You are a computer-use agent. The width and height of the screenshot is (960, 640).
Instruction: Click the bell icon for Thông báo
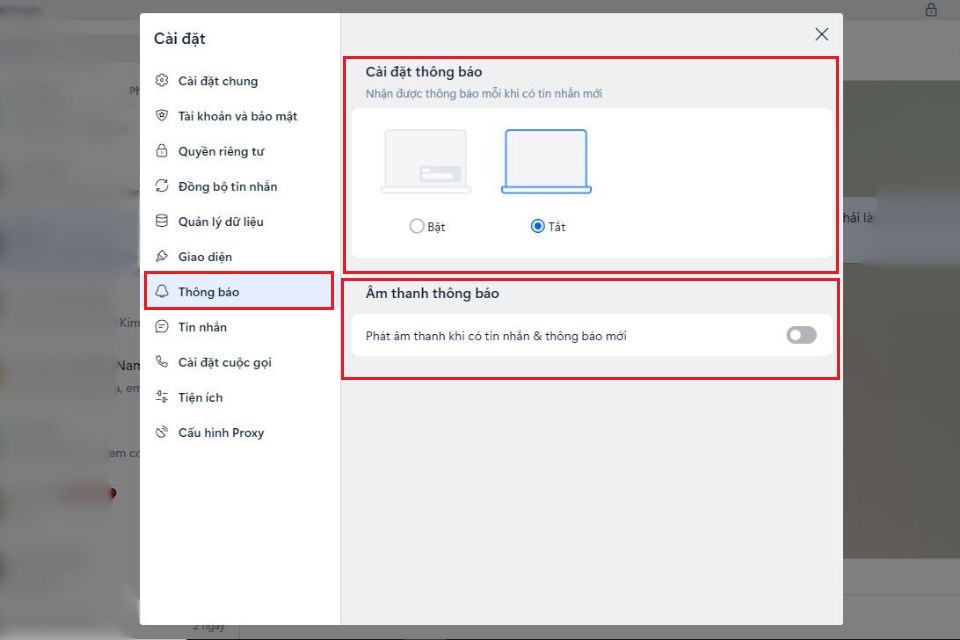162,291
